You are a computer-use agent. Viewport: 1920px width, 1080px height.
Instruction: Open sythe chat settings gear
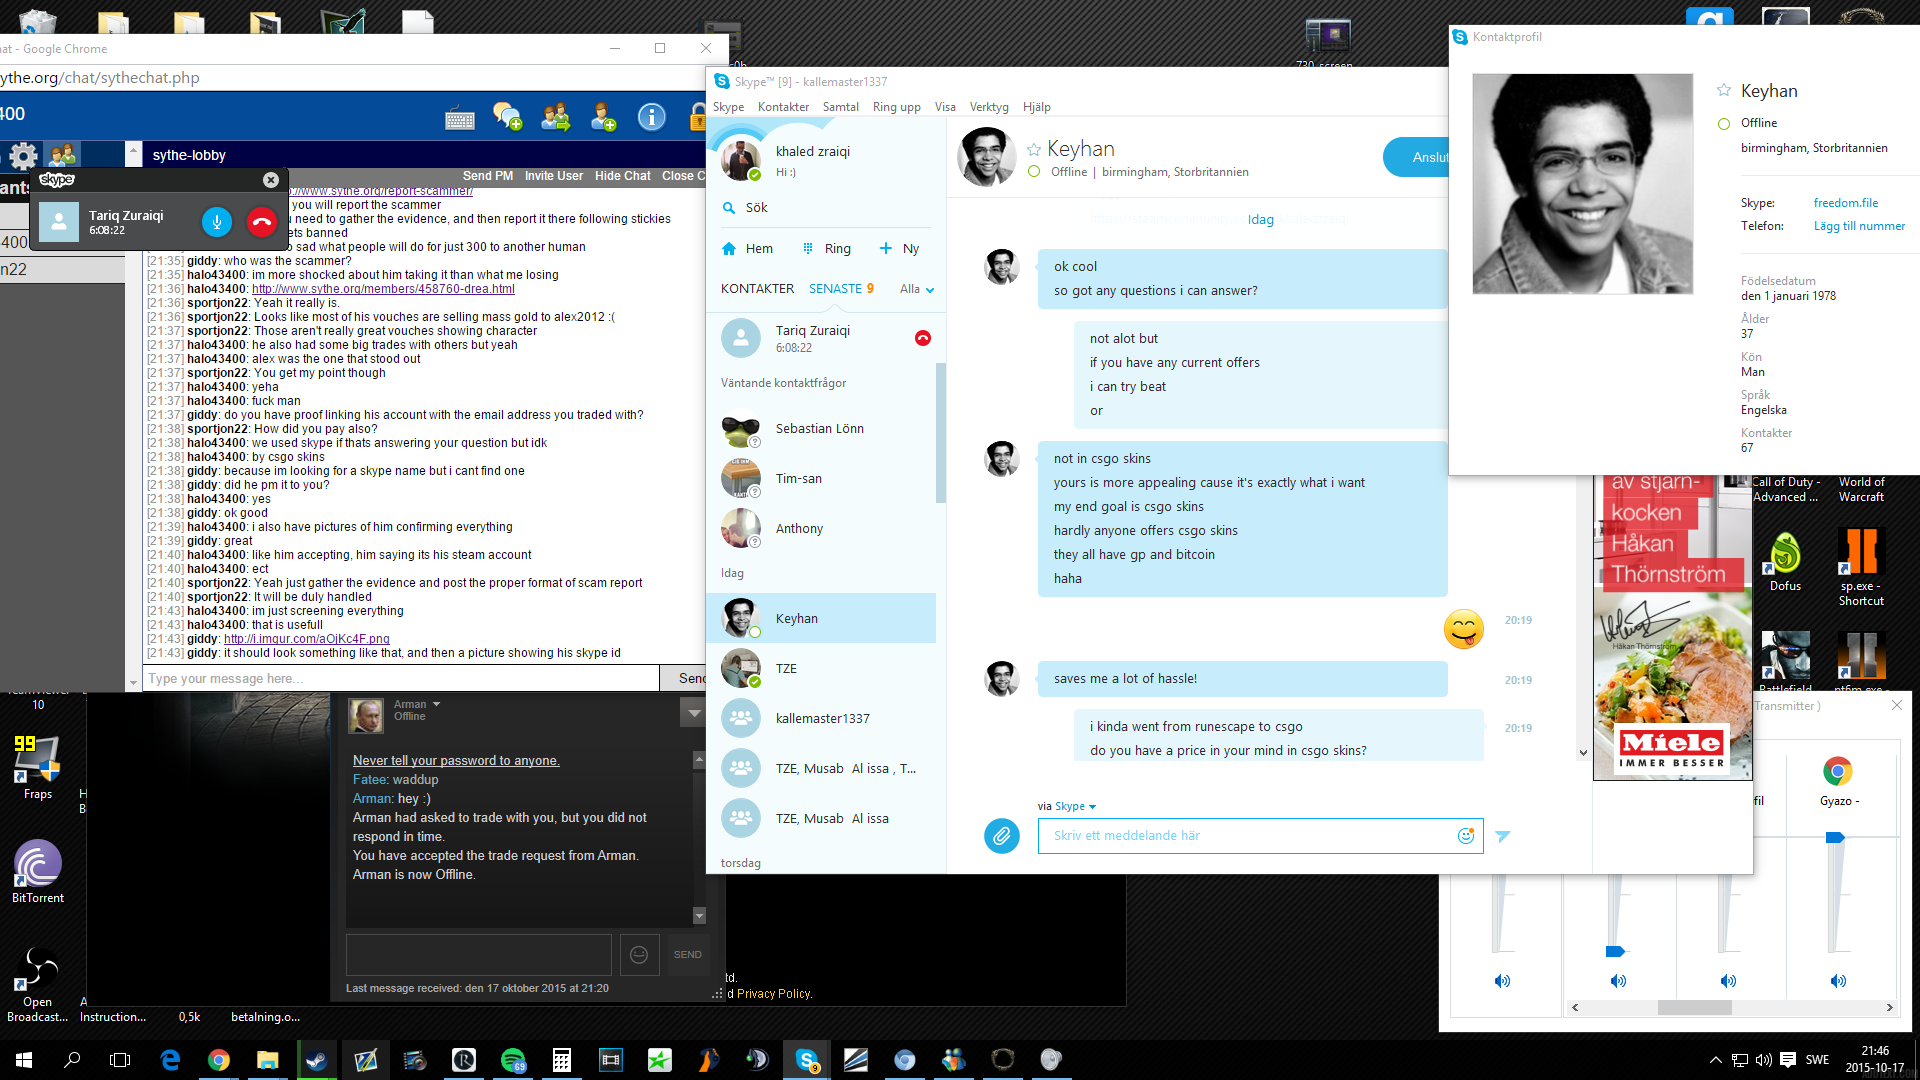[x=23, y=156]
